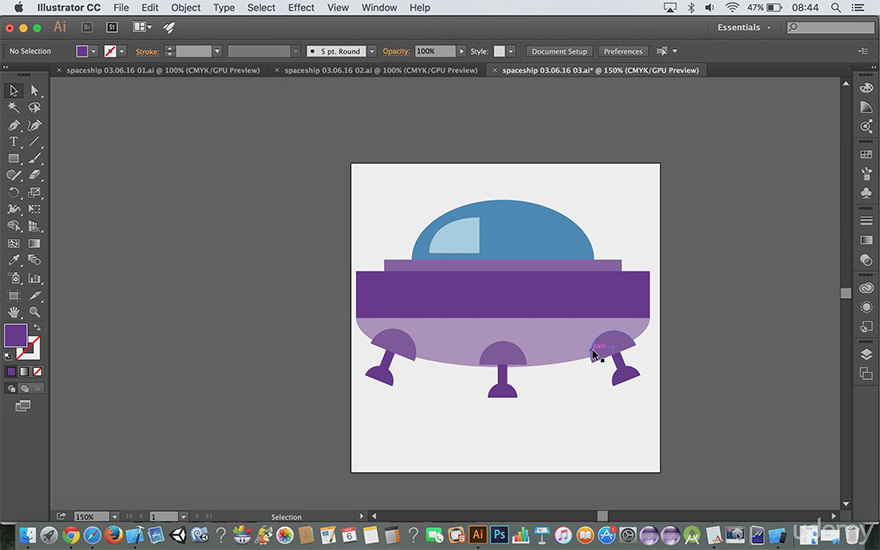Viewport: 880px width, 550px height.
Task: Select the Free Transform tool
Action: pyautogui.click(x=34, y=209)
